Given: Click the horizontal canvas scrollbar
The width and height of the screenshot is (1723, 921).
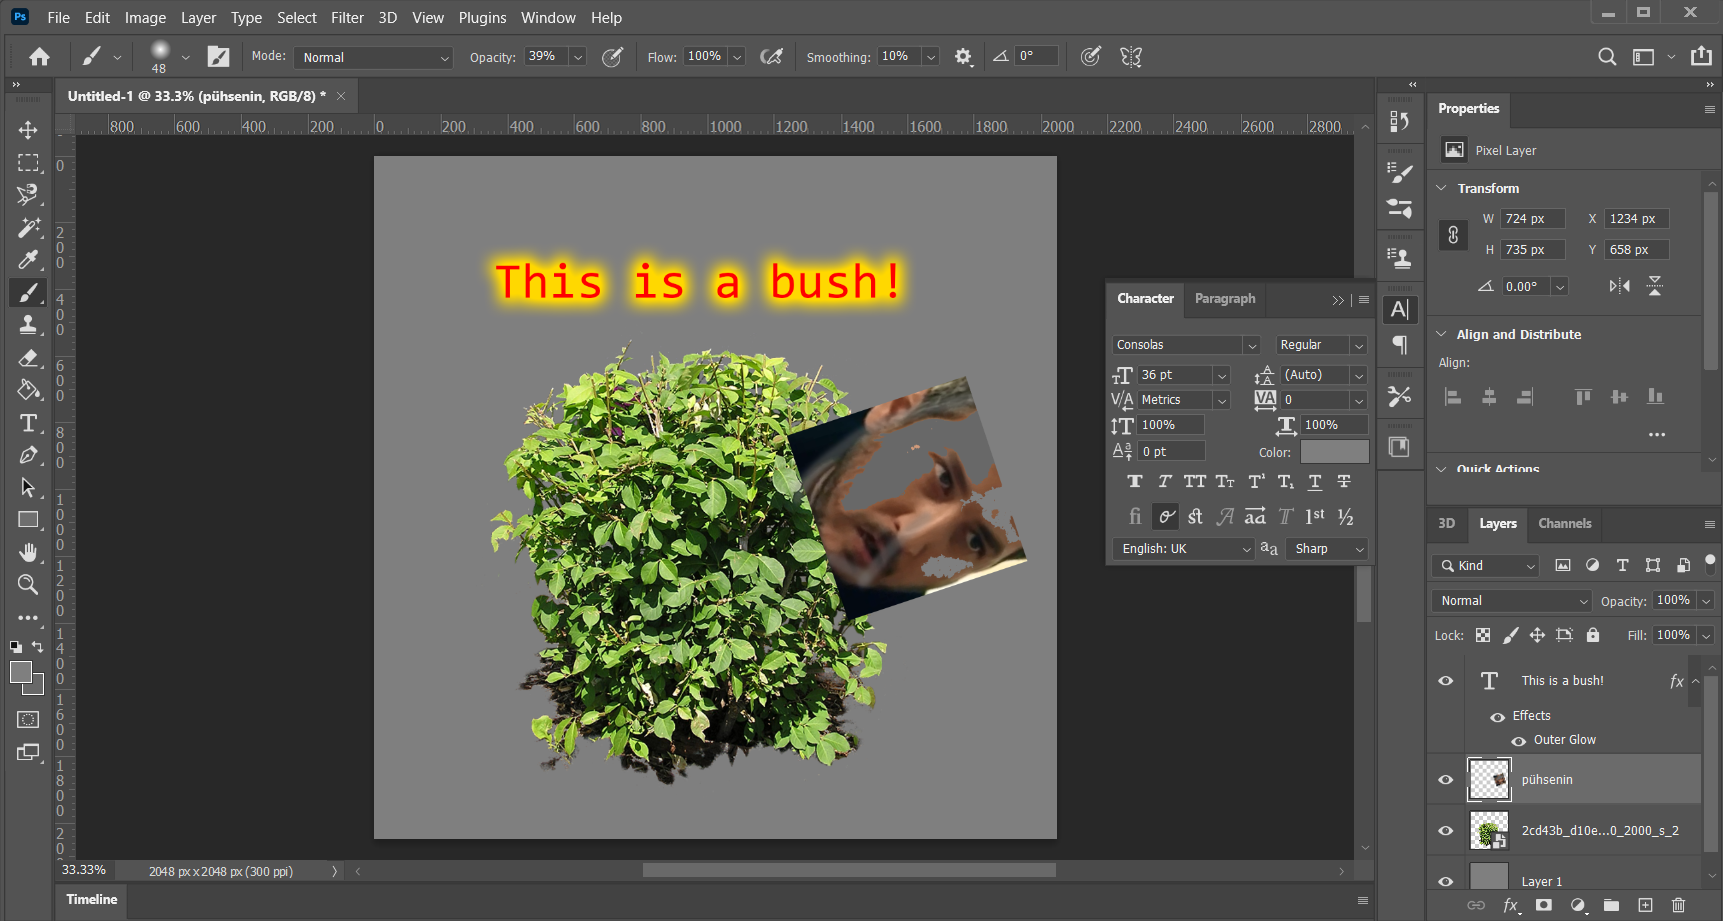Looking at the screenshot, I should tap(849, 871).
